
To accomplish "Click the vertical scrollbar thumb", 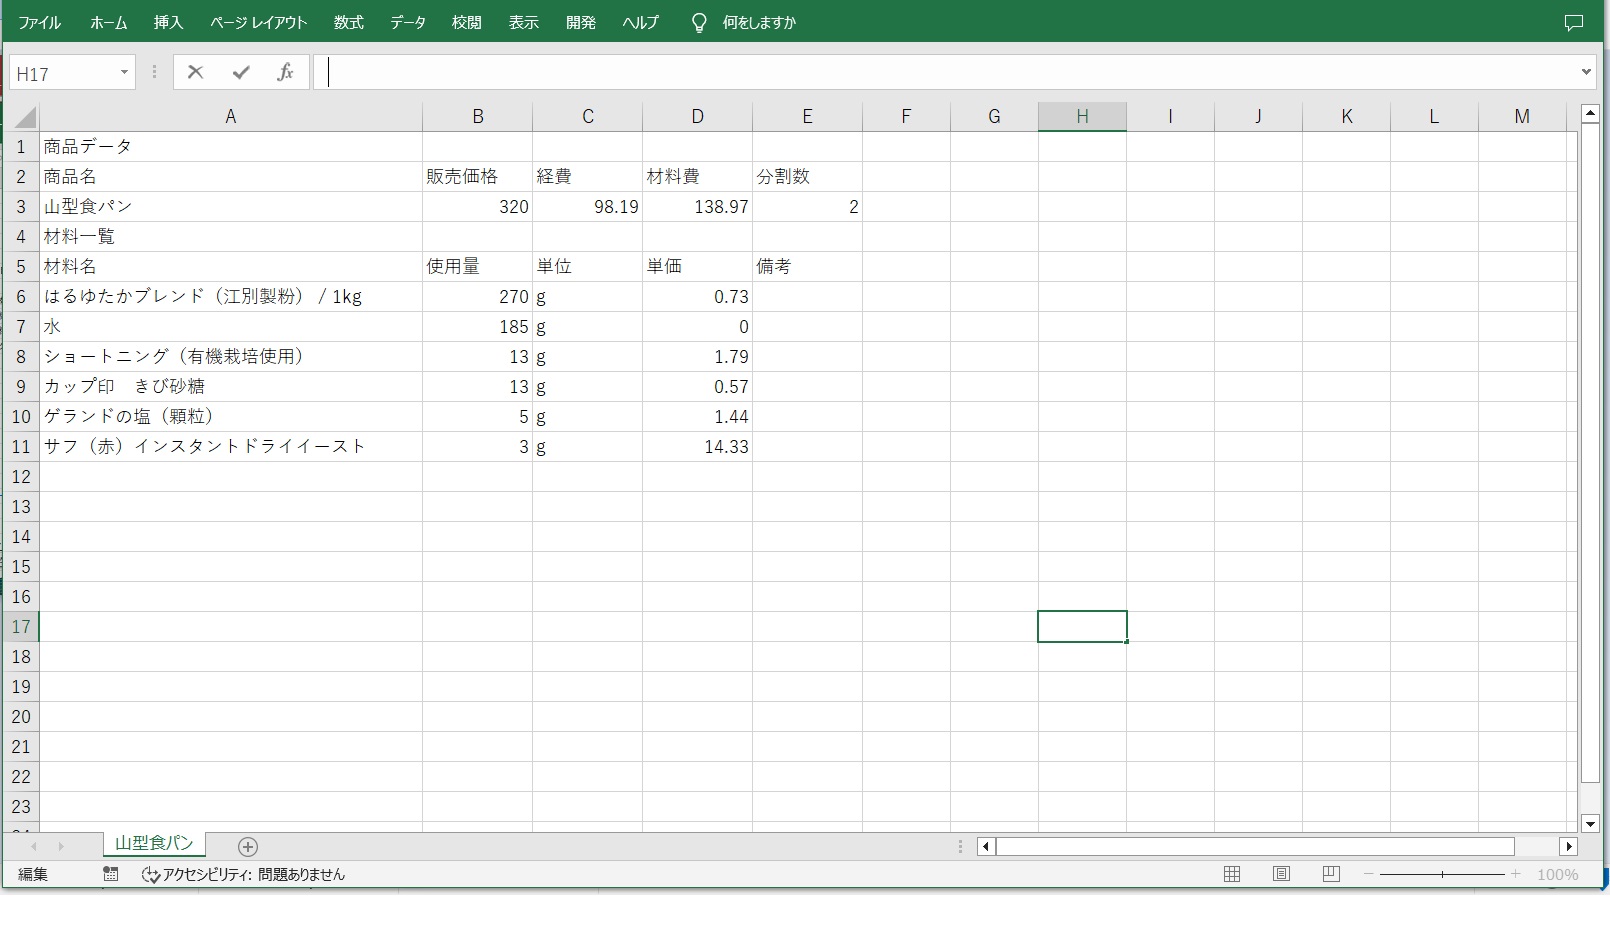I will click(1590, 453).
